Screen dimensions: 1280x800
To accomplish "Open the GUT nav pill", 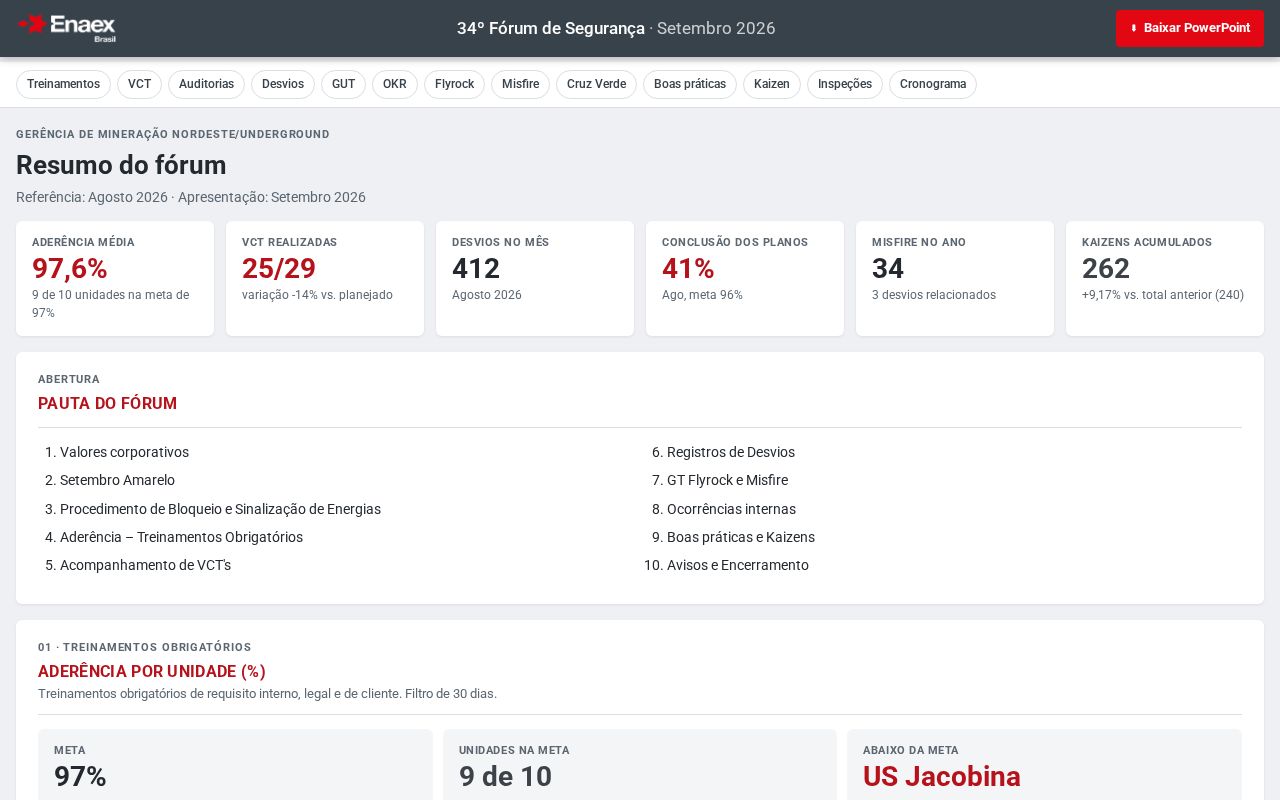I will point(343,84).
